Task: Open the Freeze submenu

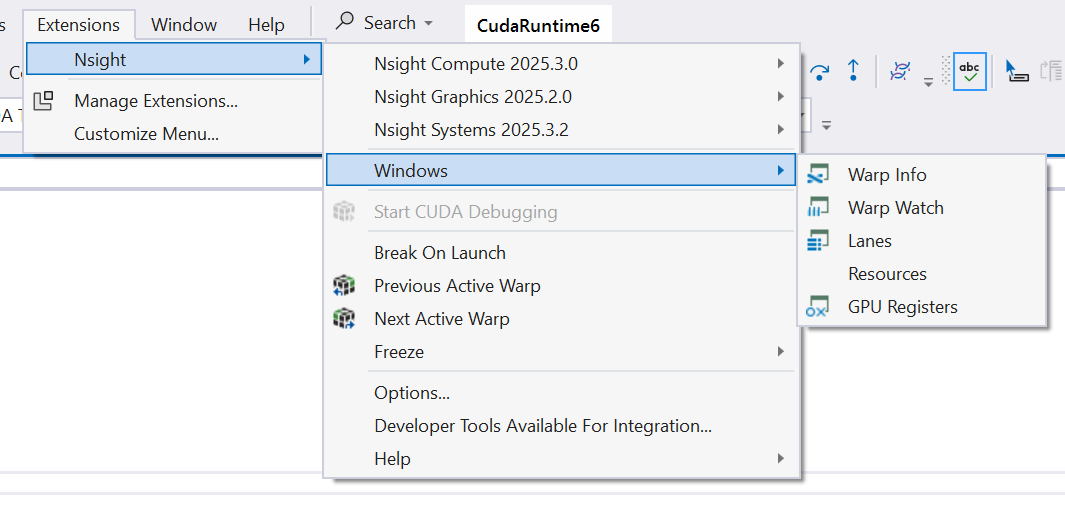Action: (561, 352)
